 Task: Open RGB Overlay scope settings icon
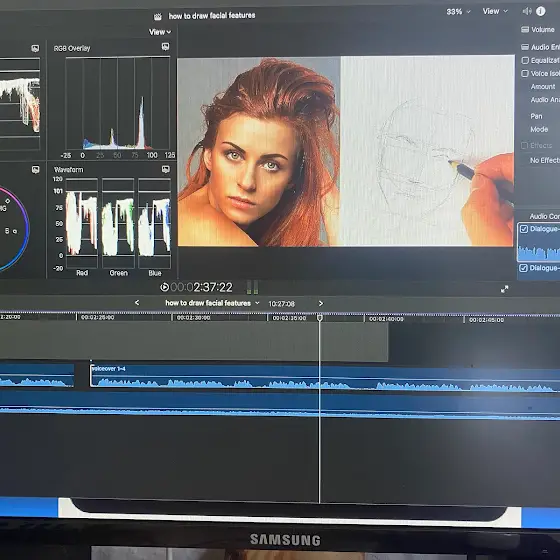click(165, 46)
